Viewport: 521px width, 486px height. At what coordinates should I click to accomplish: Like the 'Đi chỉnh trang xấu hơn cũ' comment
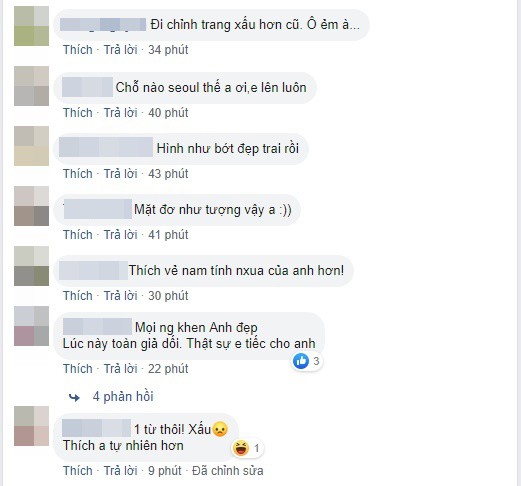click(78, 50)
